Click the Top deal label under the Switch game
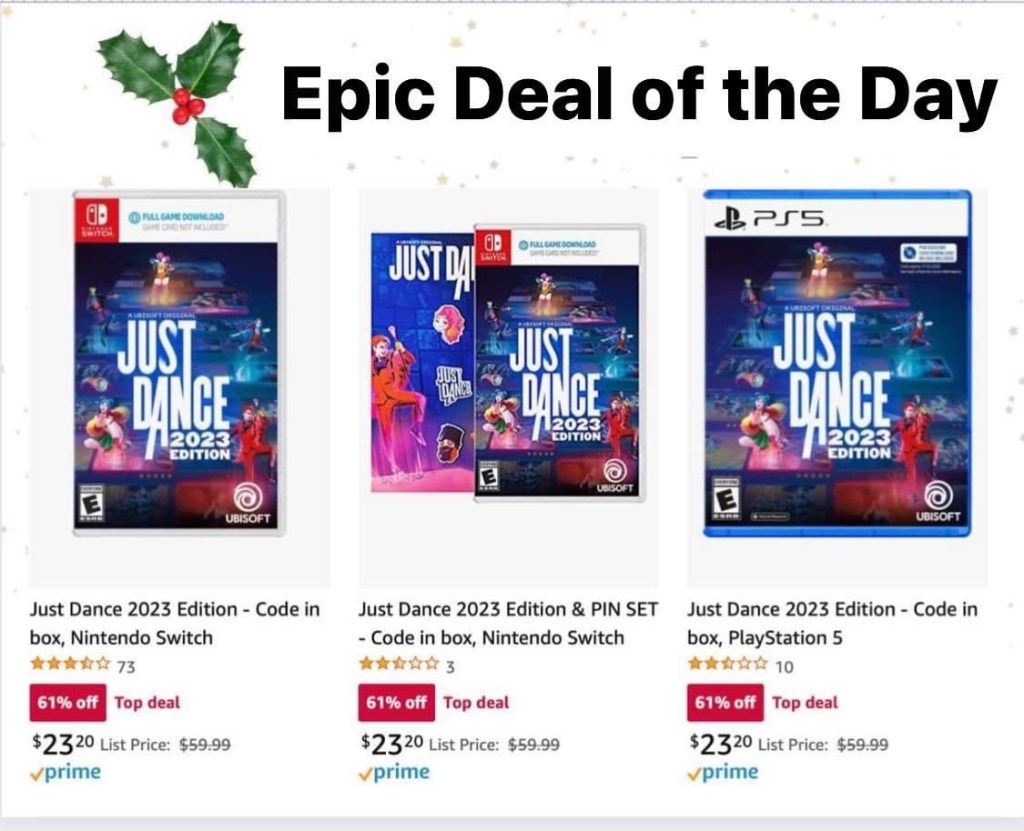The height and width of the screenshot is (831, 1024). click(x=147, y=703)
